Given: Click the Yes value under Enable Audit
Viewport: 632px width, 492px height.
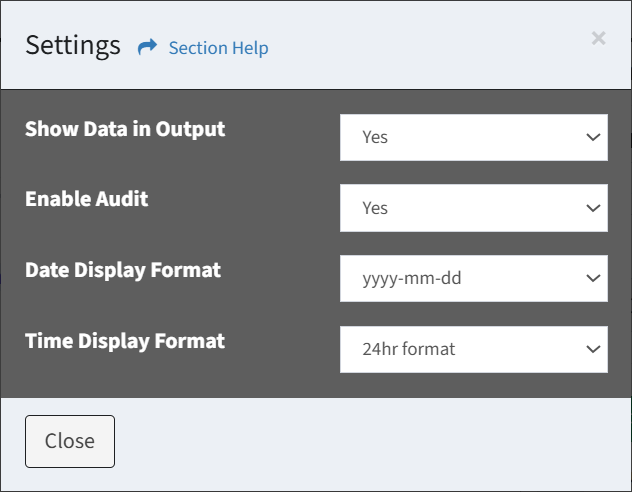Looking at the screenshot, I should tap(375, 208).
